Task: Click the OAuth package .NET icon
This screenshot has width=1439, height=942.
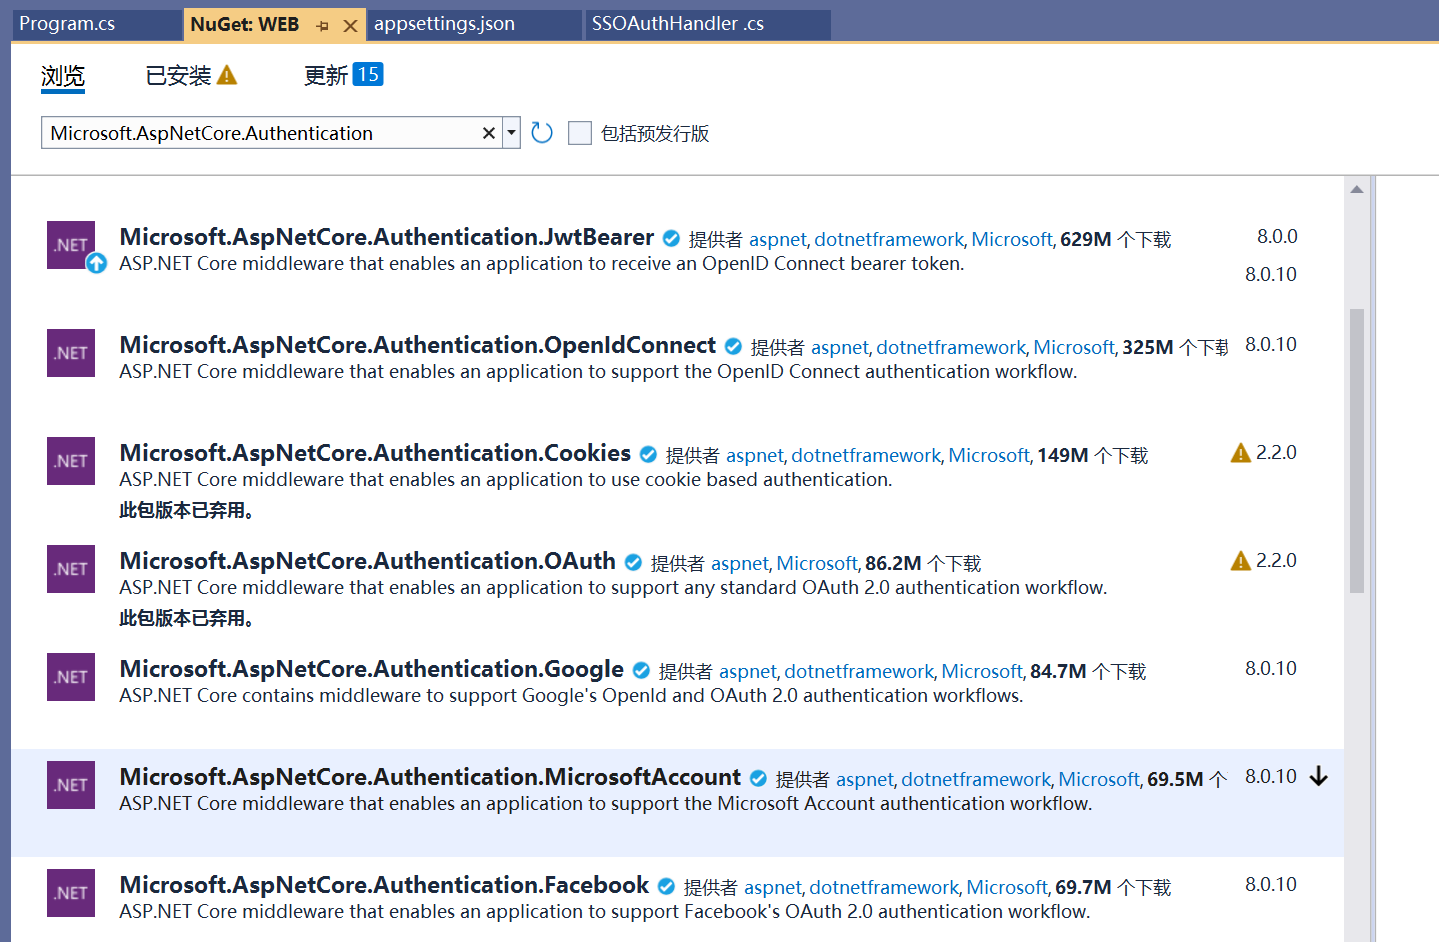Action: click(71, 569)
